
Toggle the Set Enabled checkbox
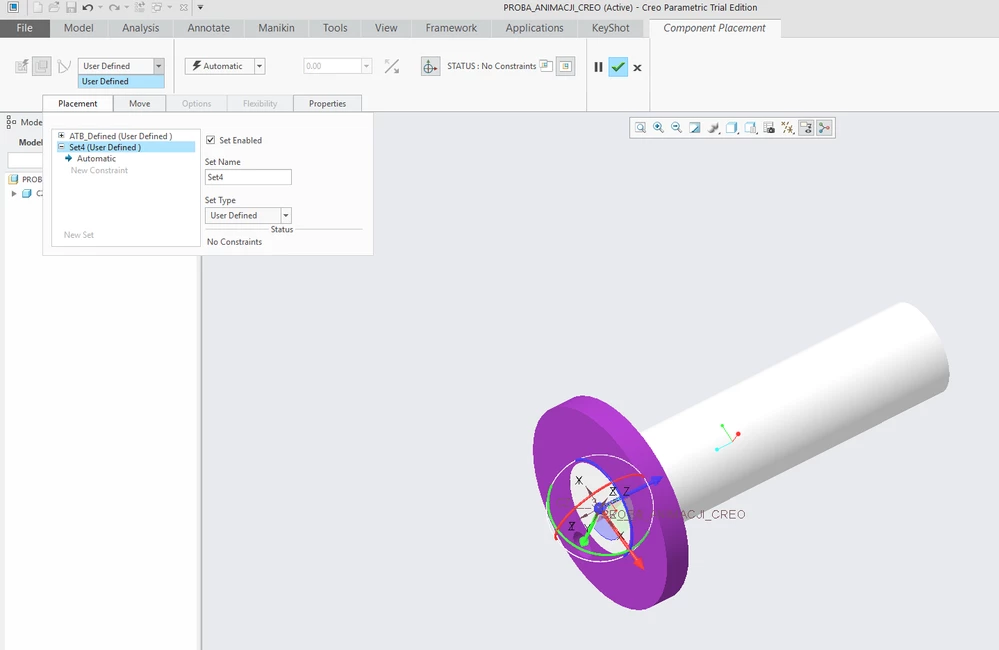click(x=210, y=140)
